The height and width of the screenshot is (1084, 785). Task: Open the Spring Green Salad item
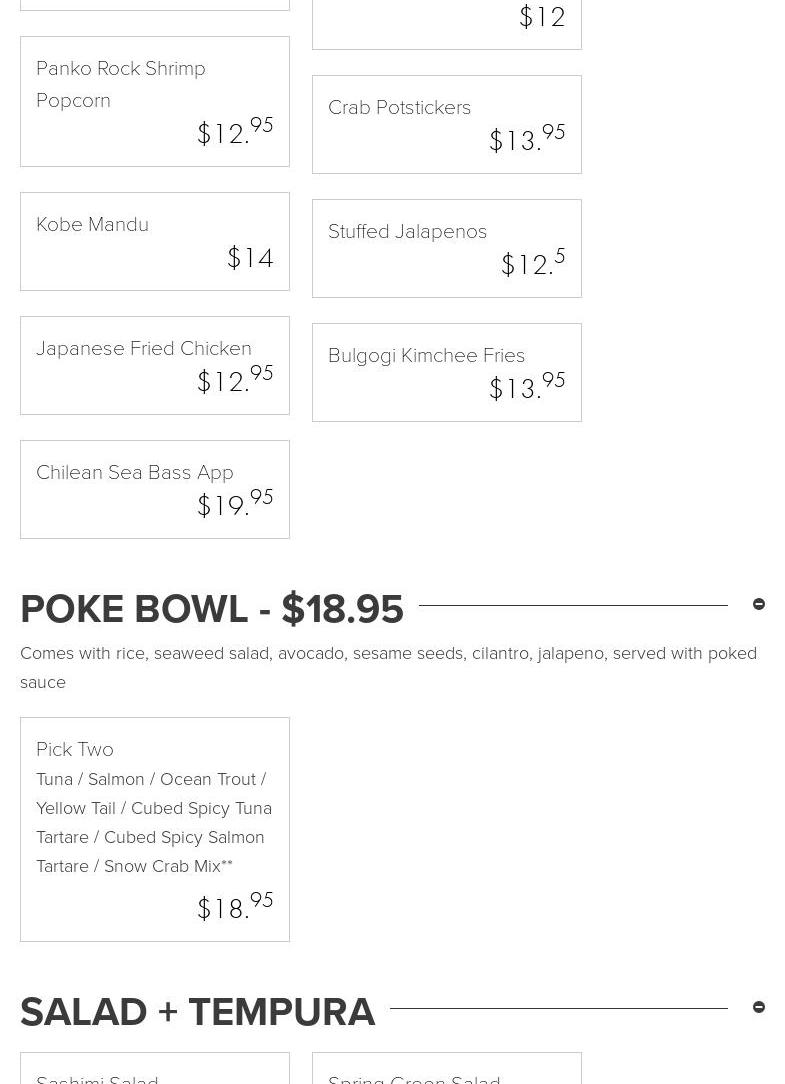pos(414,1078)
